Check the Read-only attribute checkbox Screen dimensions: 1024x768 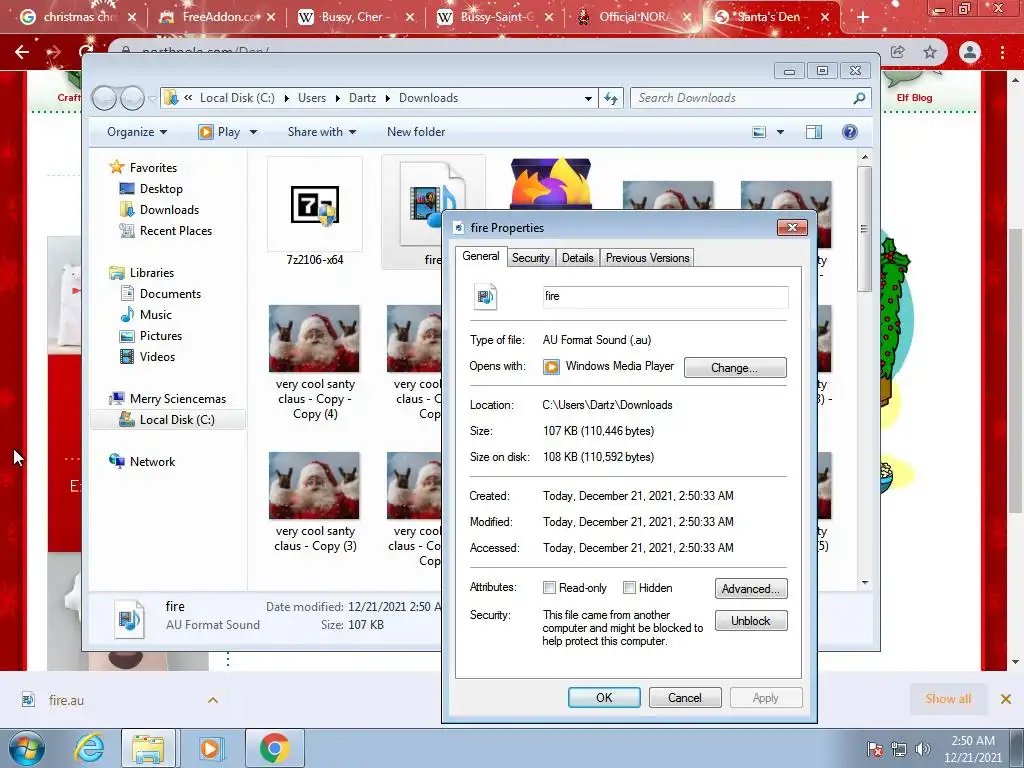[549, 588]
